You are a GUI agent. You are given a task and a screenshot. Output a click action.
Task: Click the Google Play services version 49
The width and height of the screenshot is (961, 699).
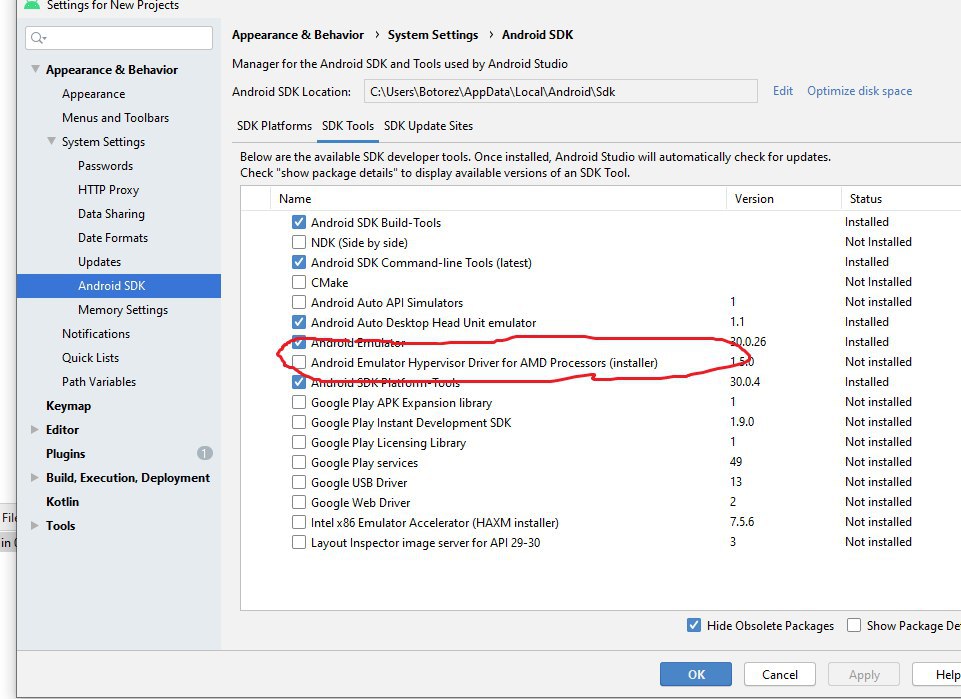point(735,461)
